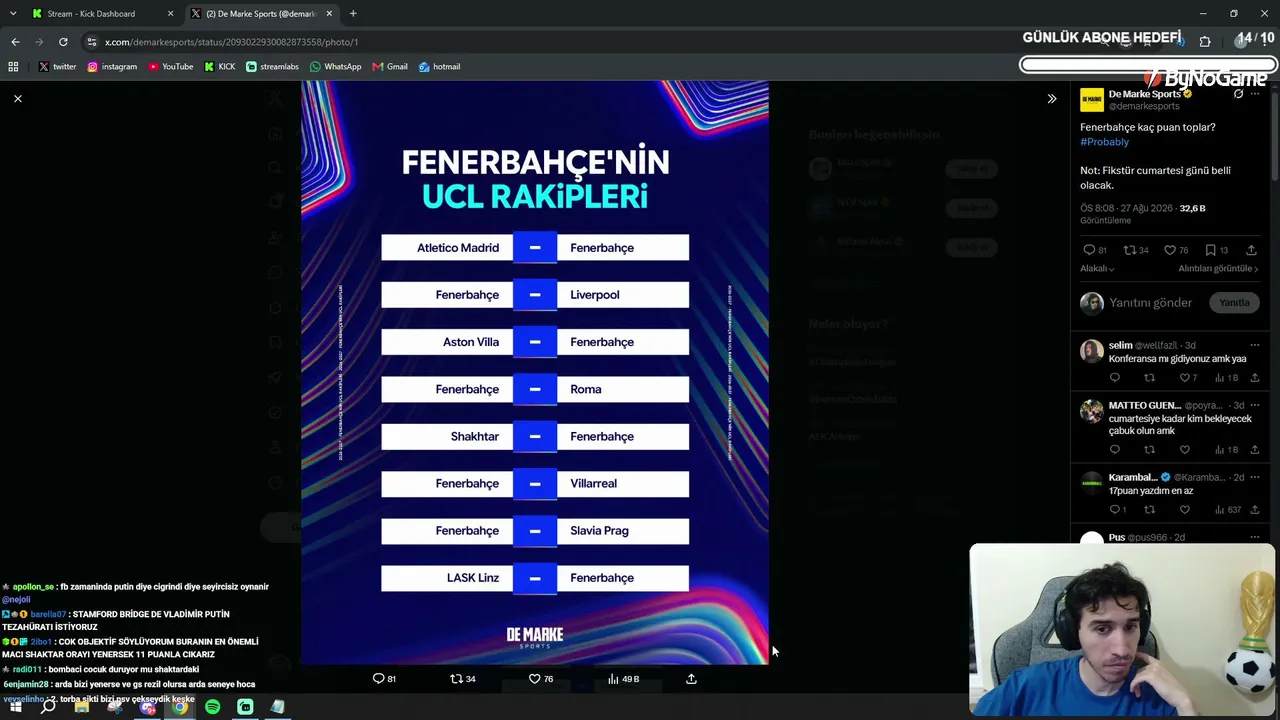1280x720 pixels.
Task: Click the Yanıtını gönder reply field
Action: point(1151,303)
